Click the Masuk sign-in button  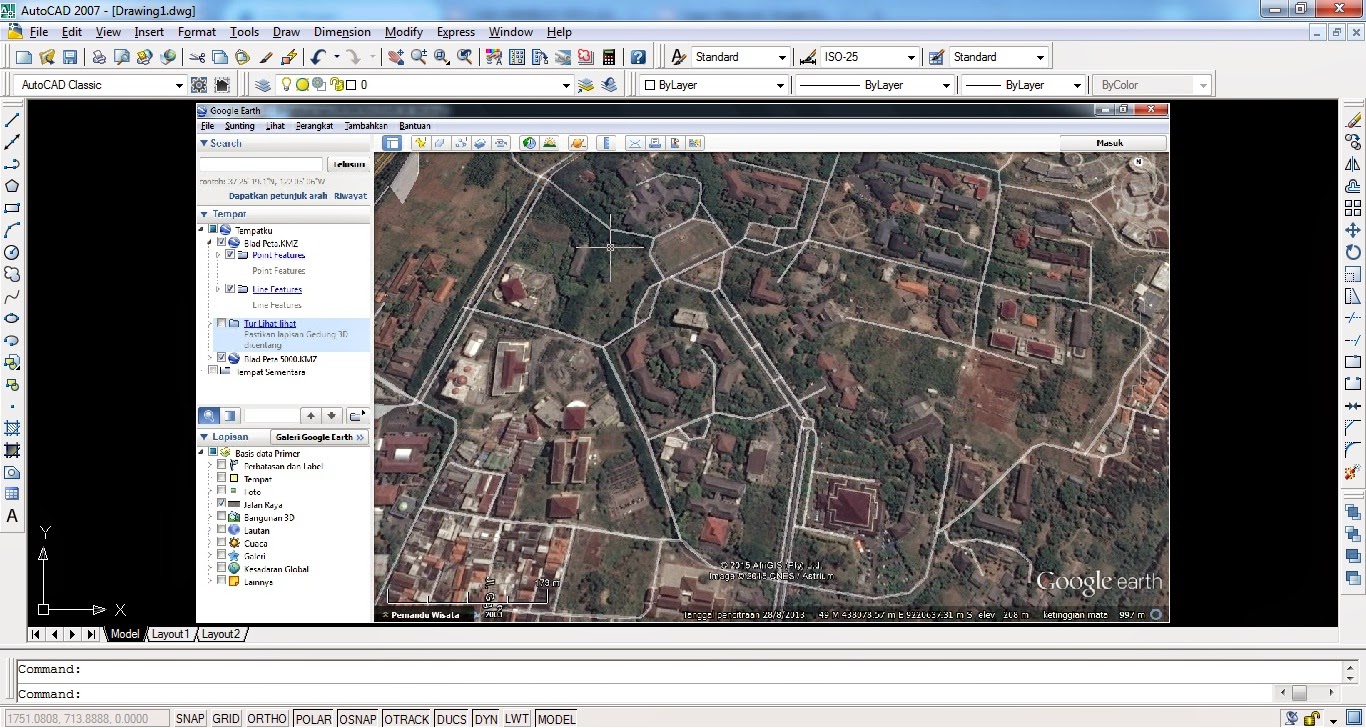1111,143
